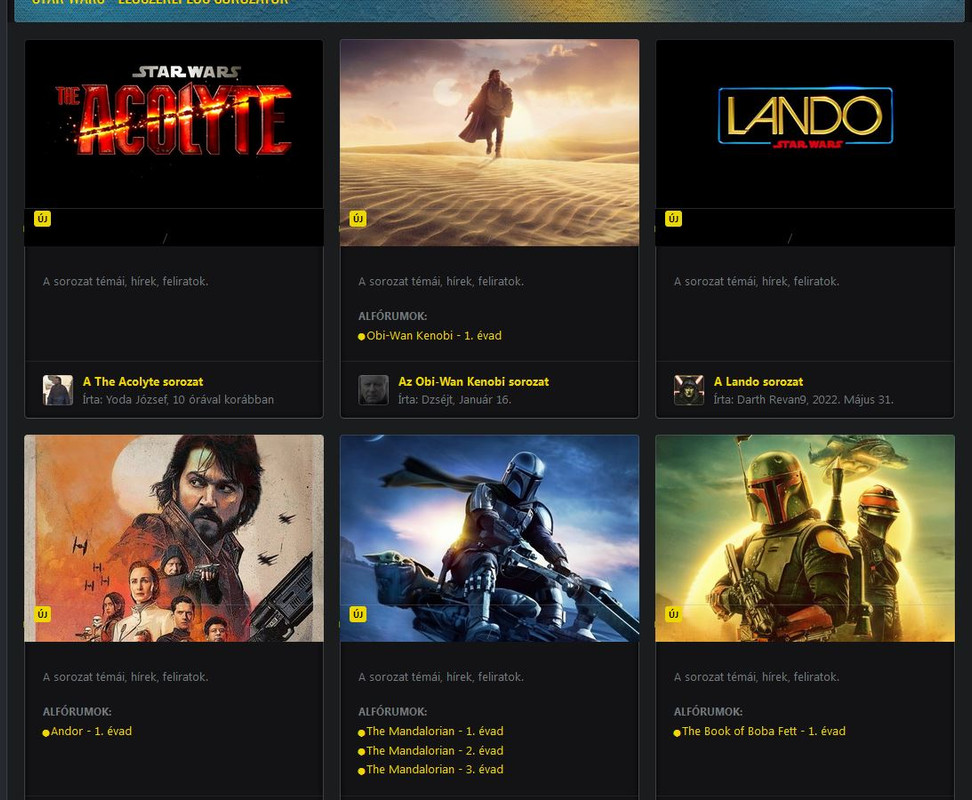The width and height of the screenshot is (972, 800).
Task: Click author name Darth Revan9
Action: point(772,400)
